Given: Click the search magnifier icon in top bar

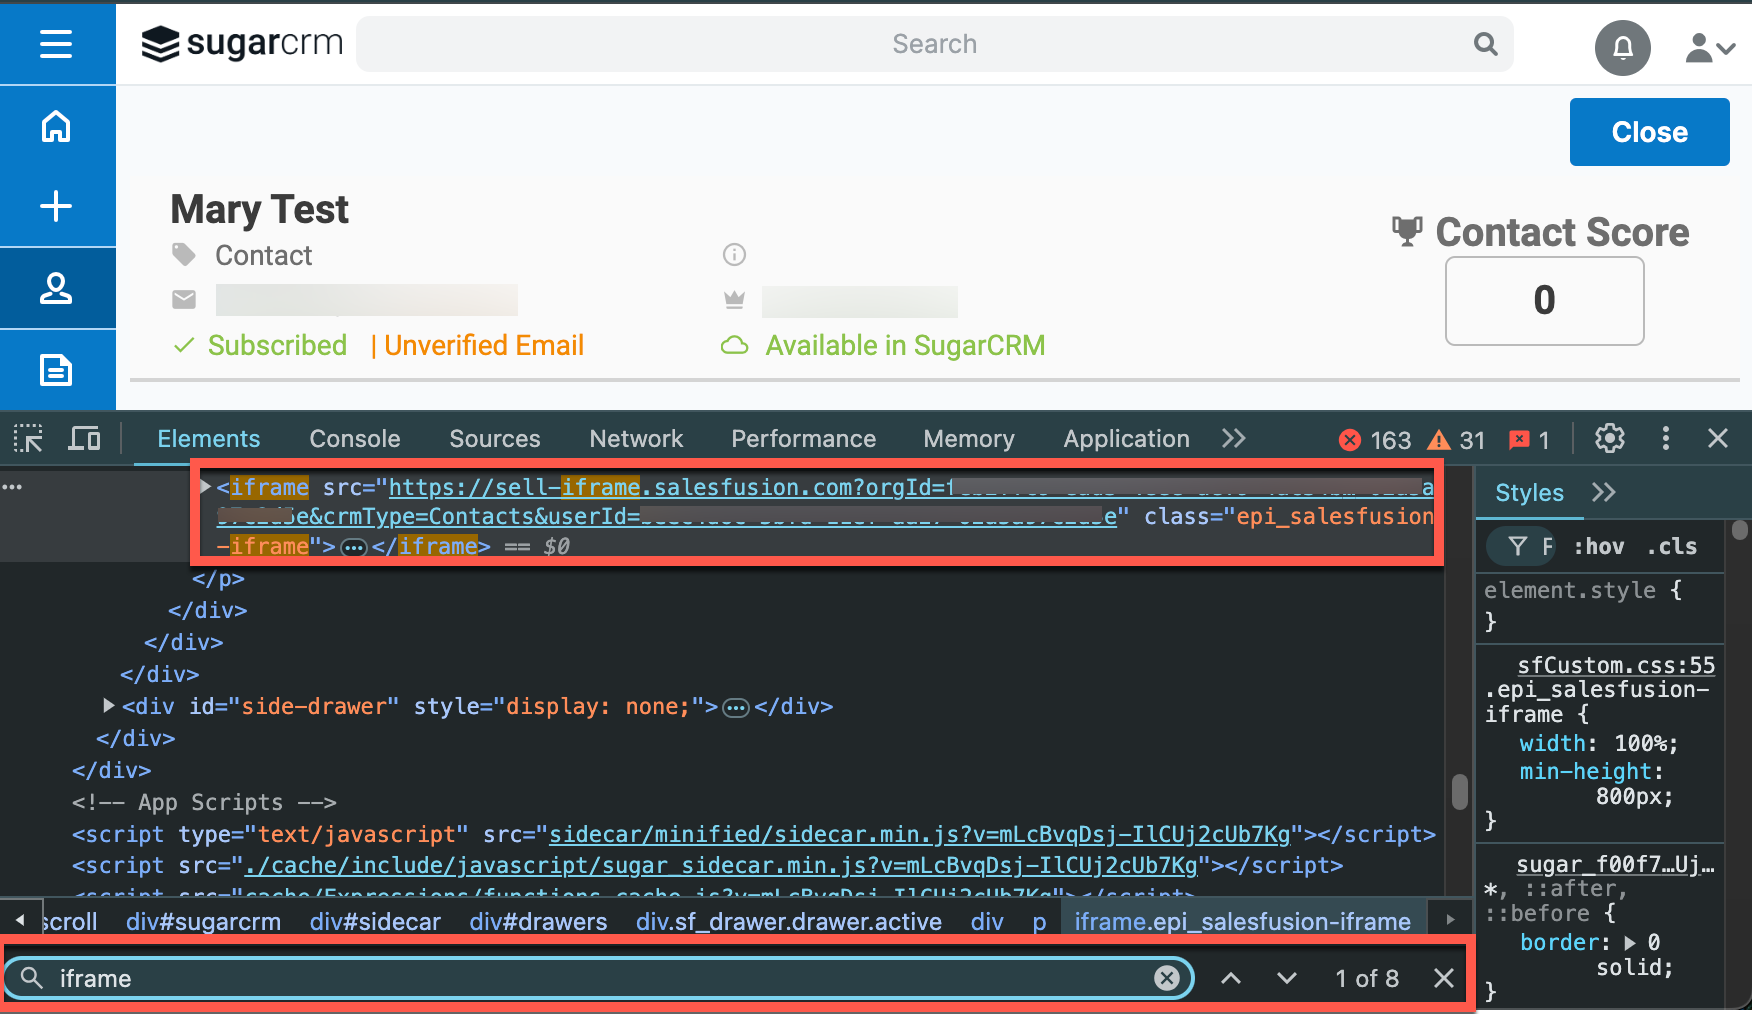Looking at the screenshot, I should point(1486,44).
